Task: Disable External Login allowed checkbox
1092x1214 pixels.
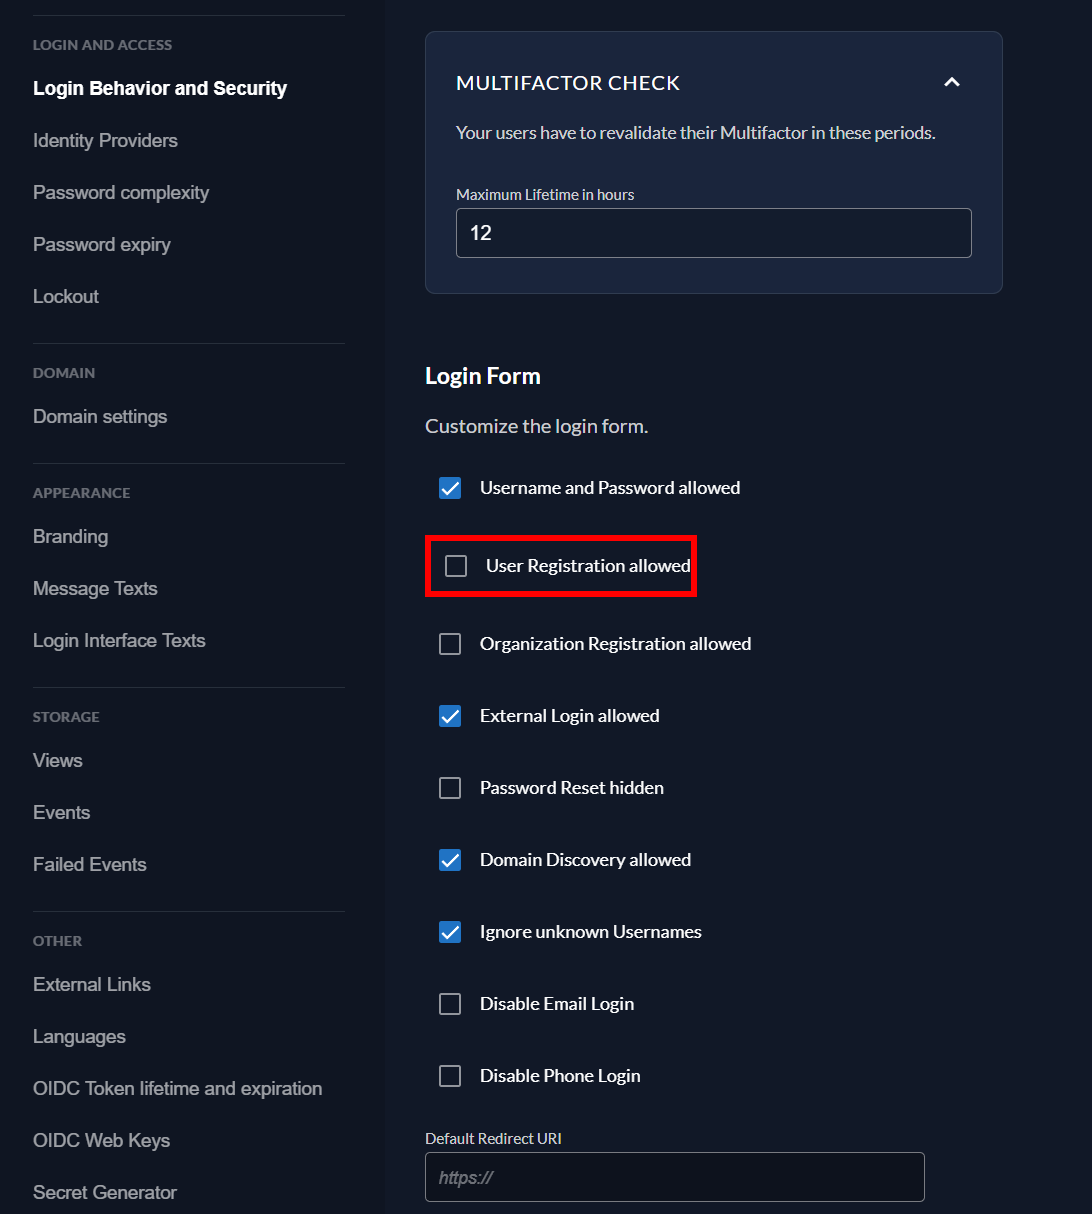Action: 450,716
